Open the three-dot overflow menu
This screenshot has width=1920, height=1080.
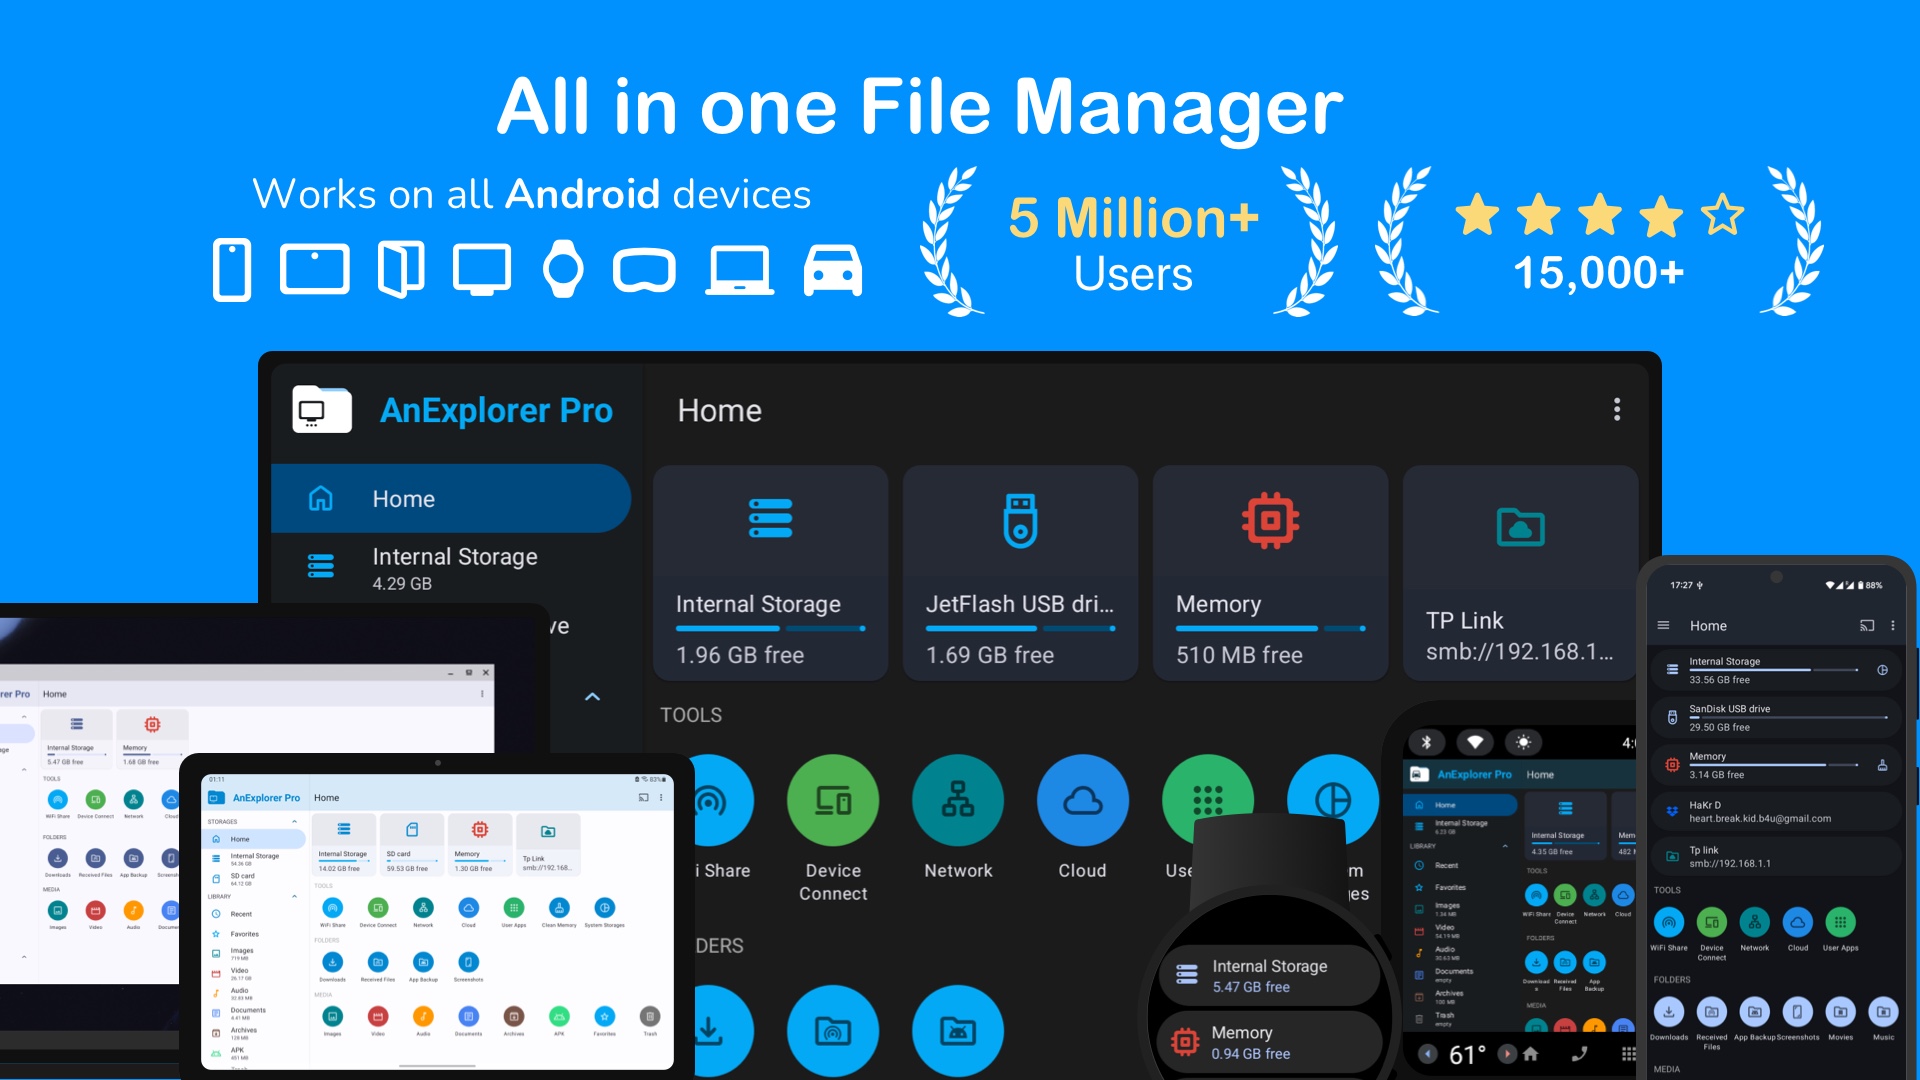pos(1617,410)
